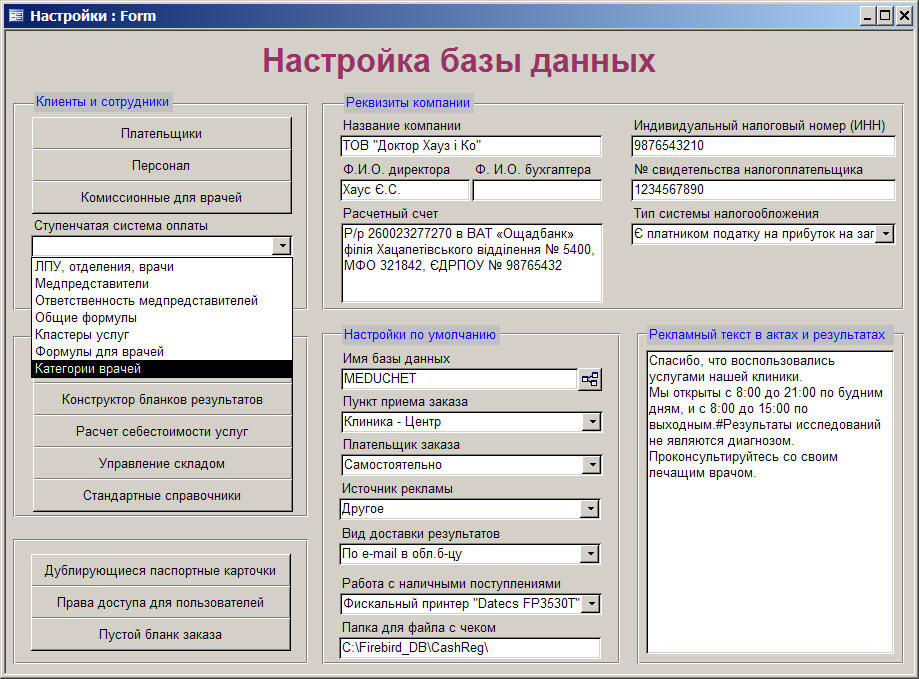Open Стандартные справочники
919x679 pixels.
(162, 496)
